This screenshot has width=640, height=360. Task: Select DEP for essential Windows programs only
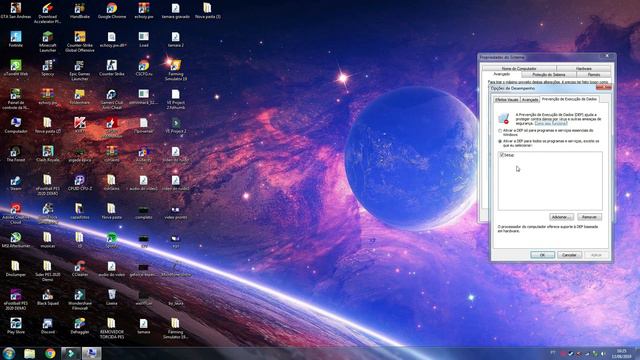tap(500, 131)
